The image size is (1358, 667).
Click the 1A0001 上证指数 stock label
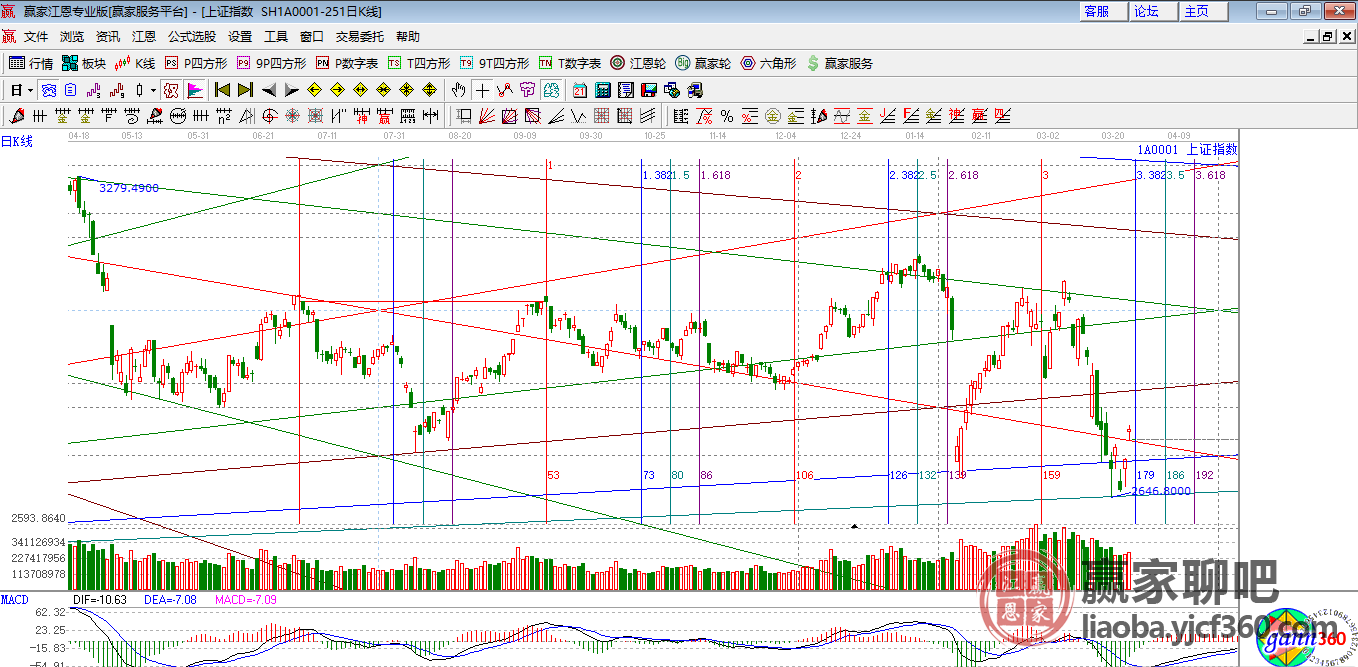1187,150
